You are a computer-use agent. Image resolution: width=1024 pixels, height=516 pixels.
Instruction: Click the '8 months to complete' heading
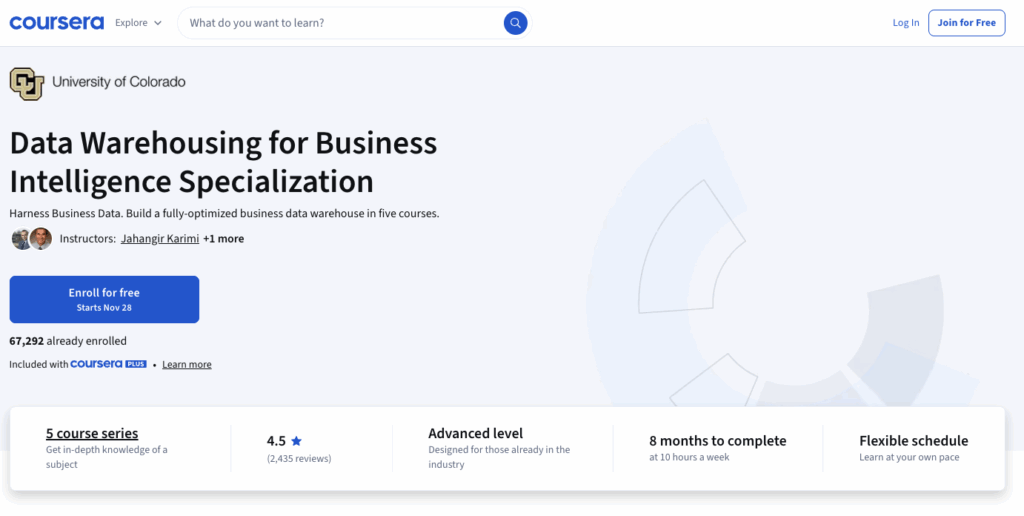(x=717, y=441)
